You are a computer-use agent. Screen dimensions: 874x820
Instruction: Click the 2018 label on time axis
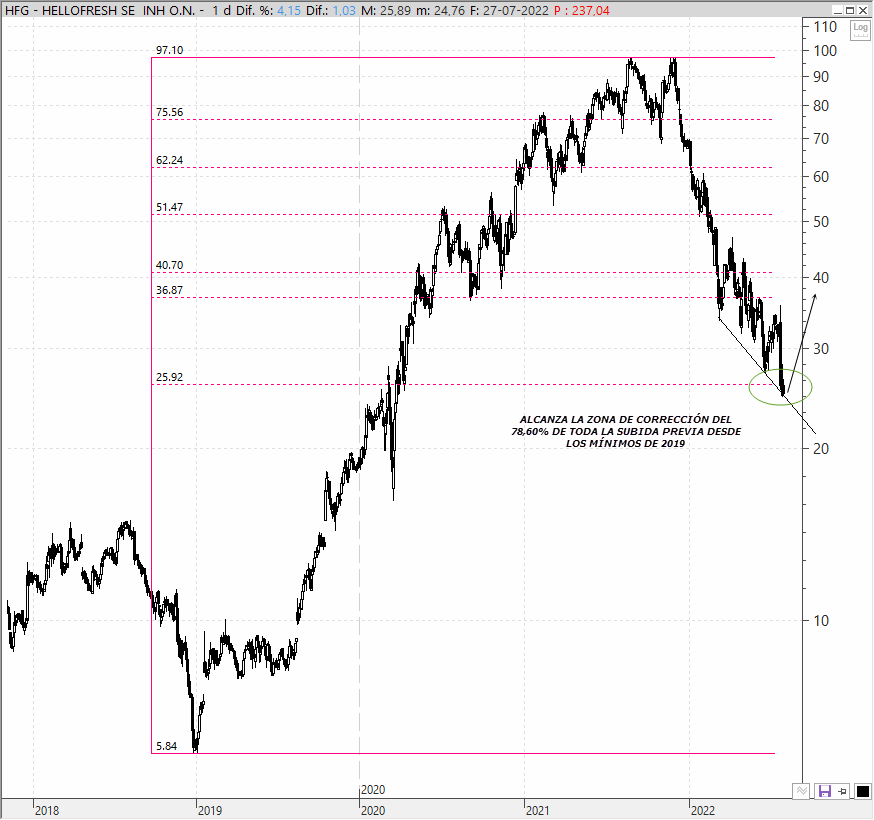pos(47,810)
